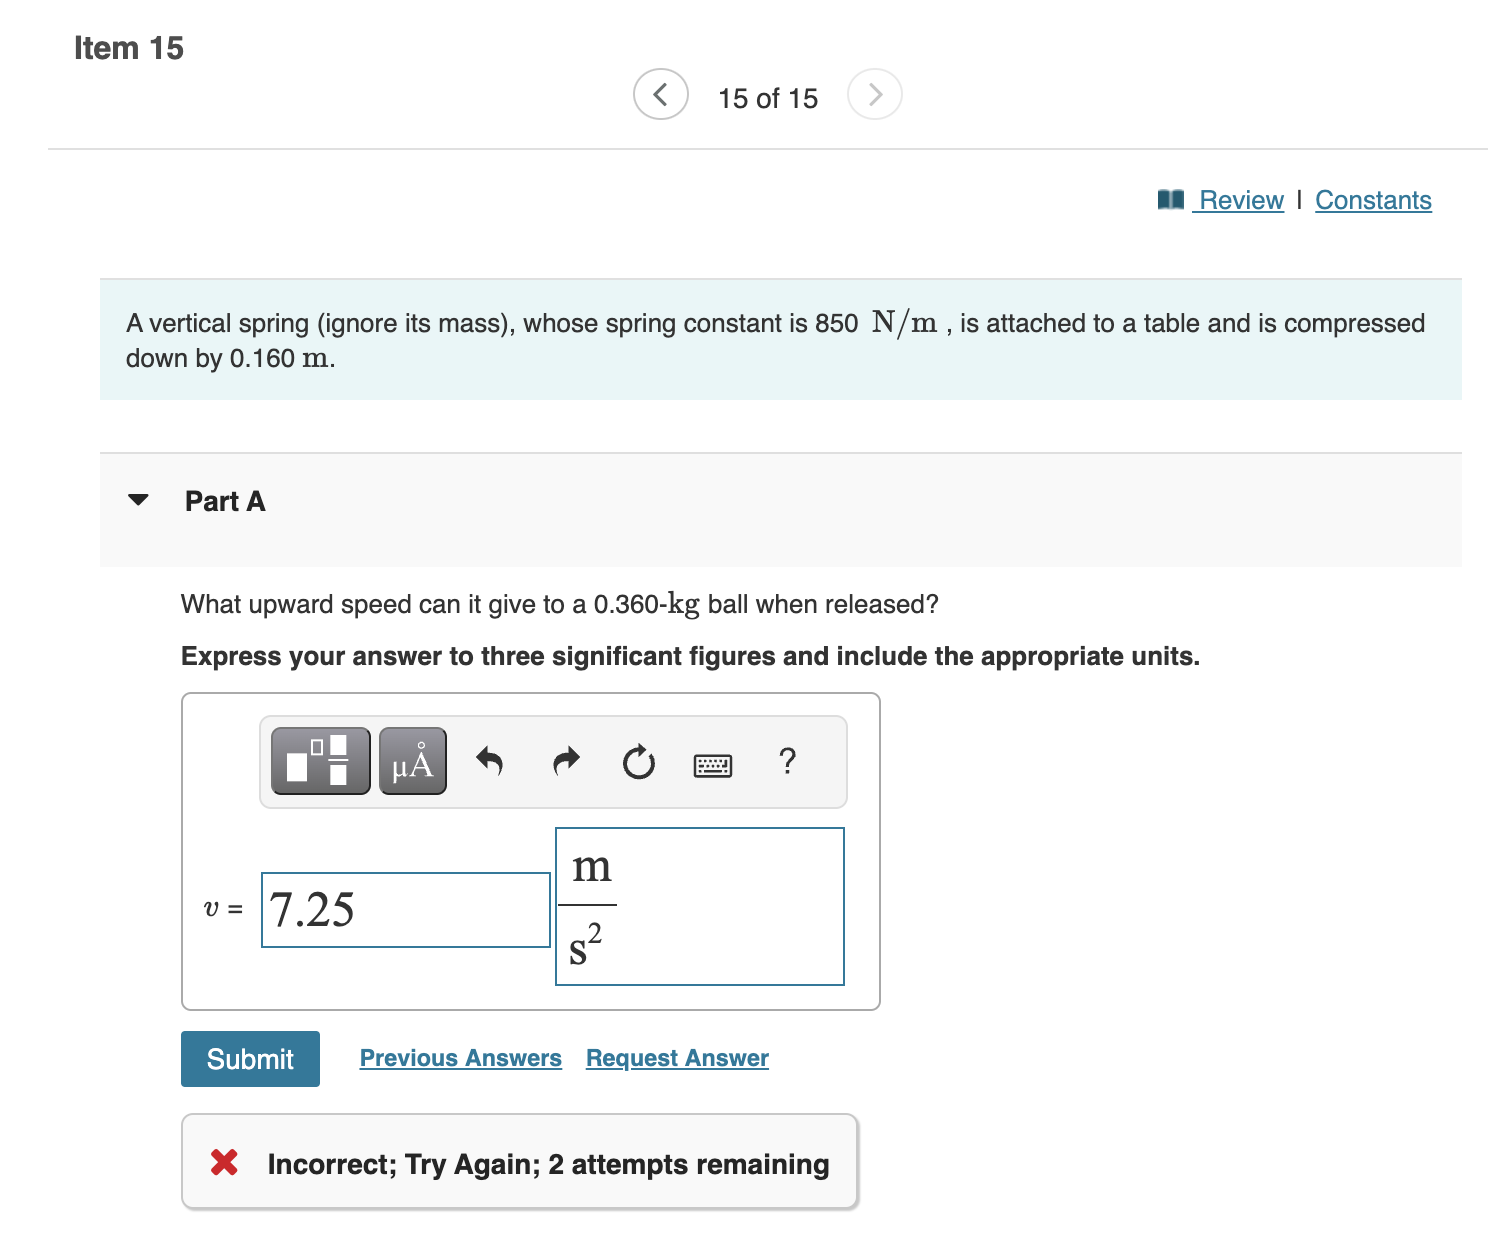Click the question mark help icon
The width and height of the screenshot is (1488, 1258).
788,761
